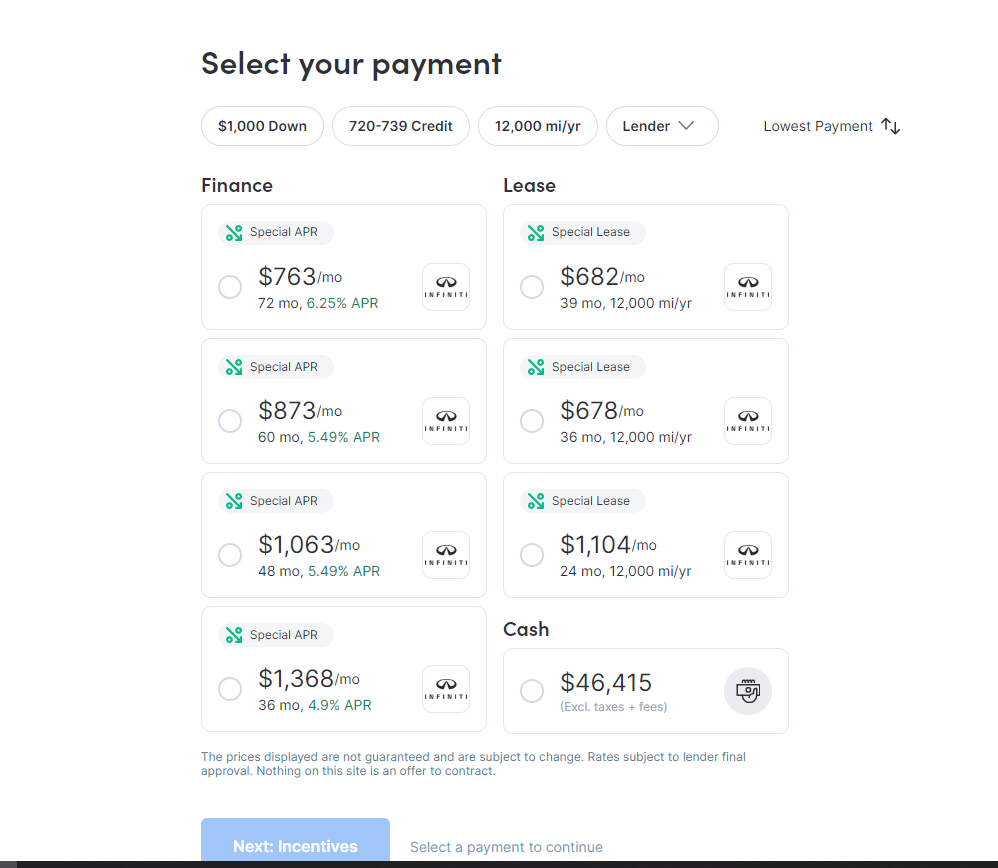Click the scissors icon on the $682 Special Lease badge

tap(535, 233)
